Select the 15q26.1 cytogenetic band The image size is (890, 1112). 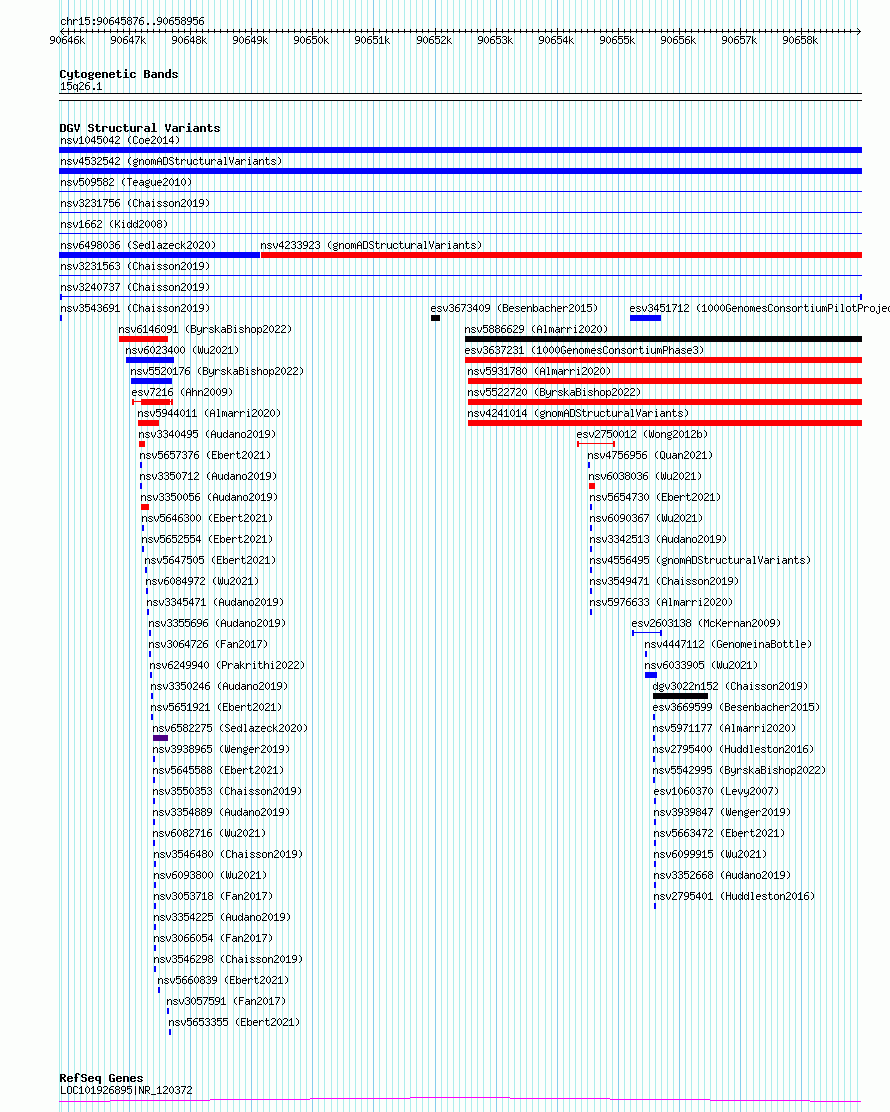pos(81,87)
